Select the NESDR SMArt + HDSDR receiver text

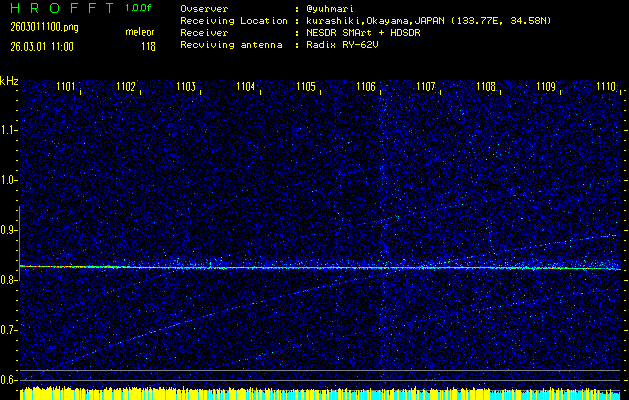363,33
